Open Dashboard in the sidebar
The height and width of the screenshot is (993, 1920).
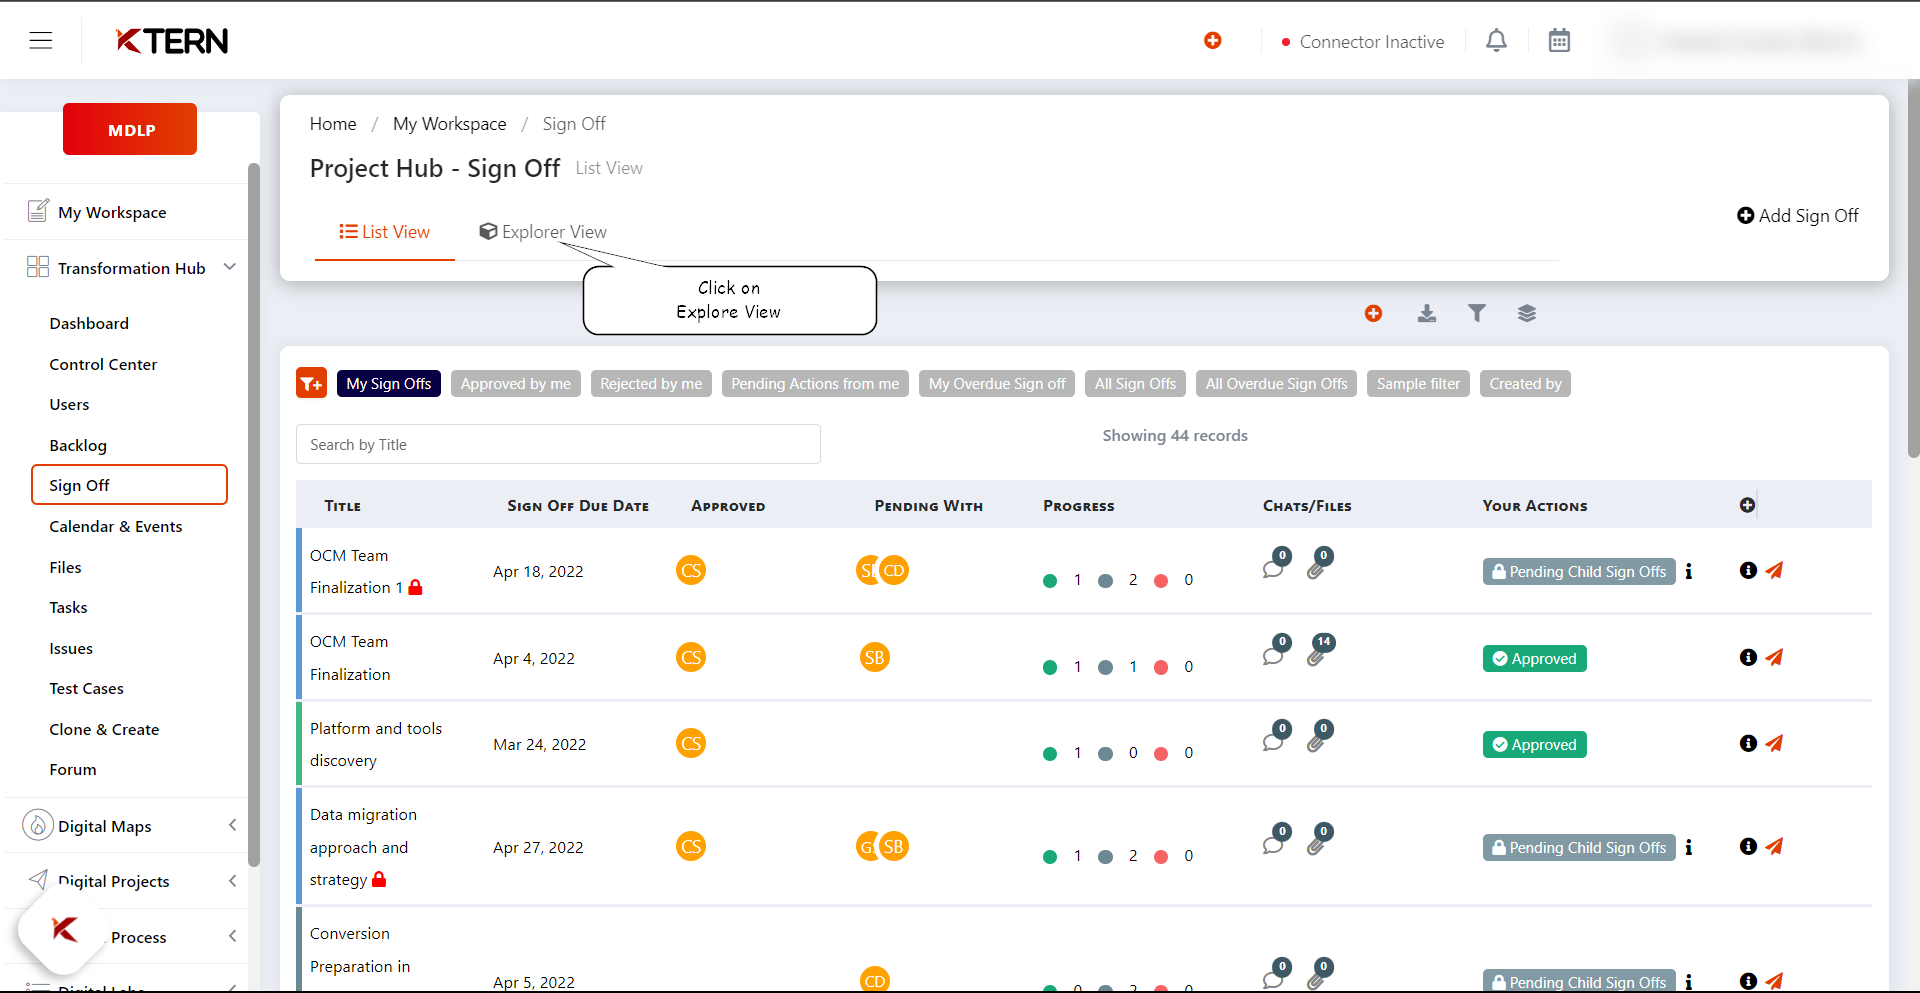(89, 323)
